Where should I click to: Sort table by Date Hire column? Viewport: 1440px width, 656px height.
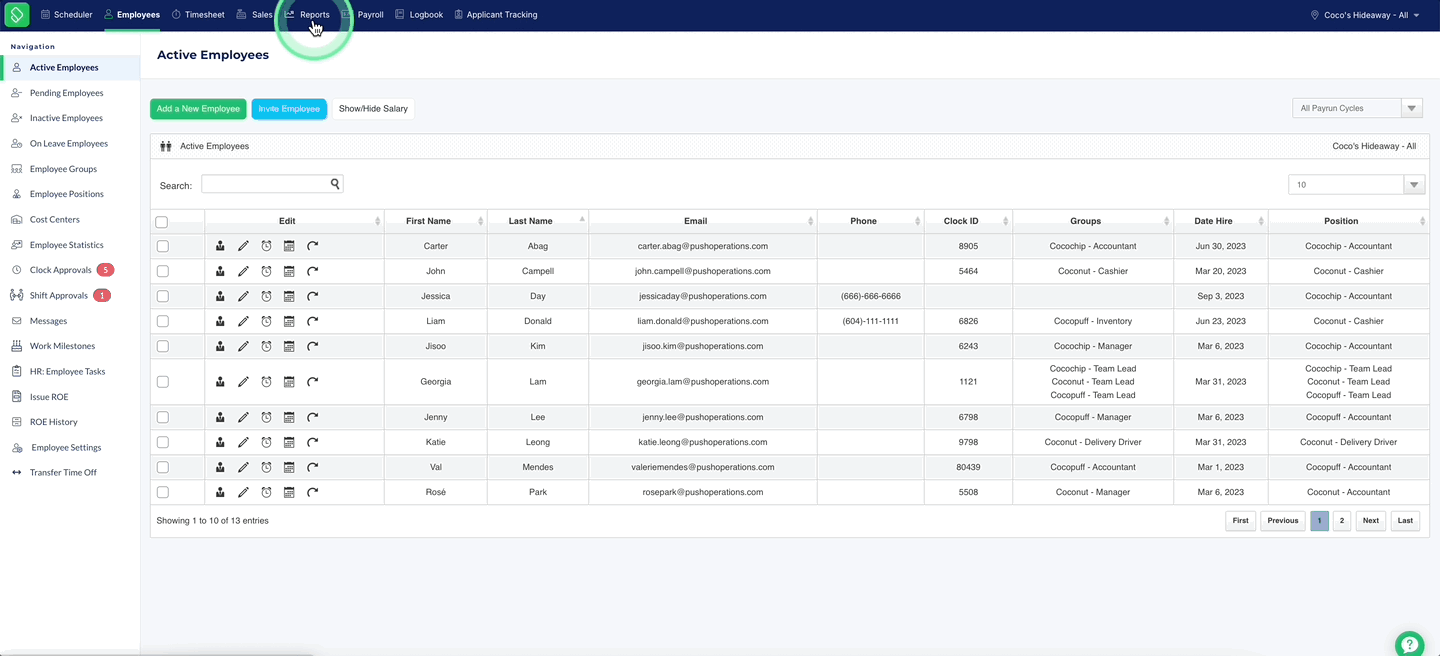[x=1220, y=221]
